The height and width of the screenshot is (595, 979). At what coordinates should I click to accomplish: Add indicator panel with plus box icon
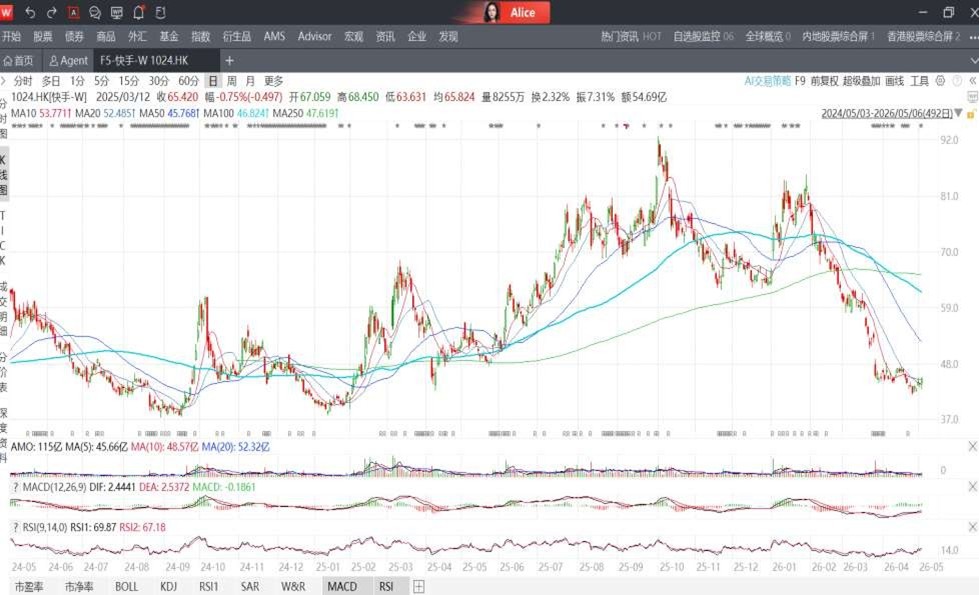tap(419, 586)
